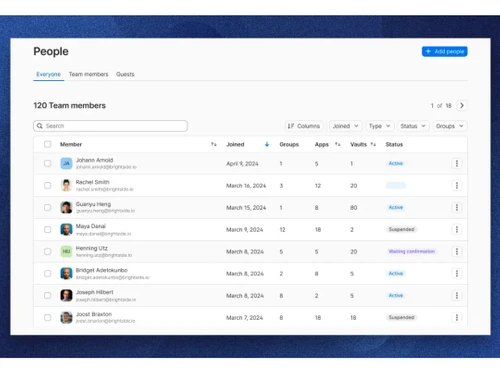The image size is (500, 375).
Task: Click Bridget Adetokunbo's profile photo
Action: pos(66,273)
